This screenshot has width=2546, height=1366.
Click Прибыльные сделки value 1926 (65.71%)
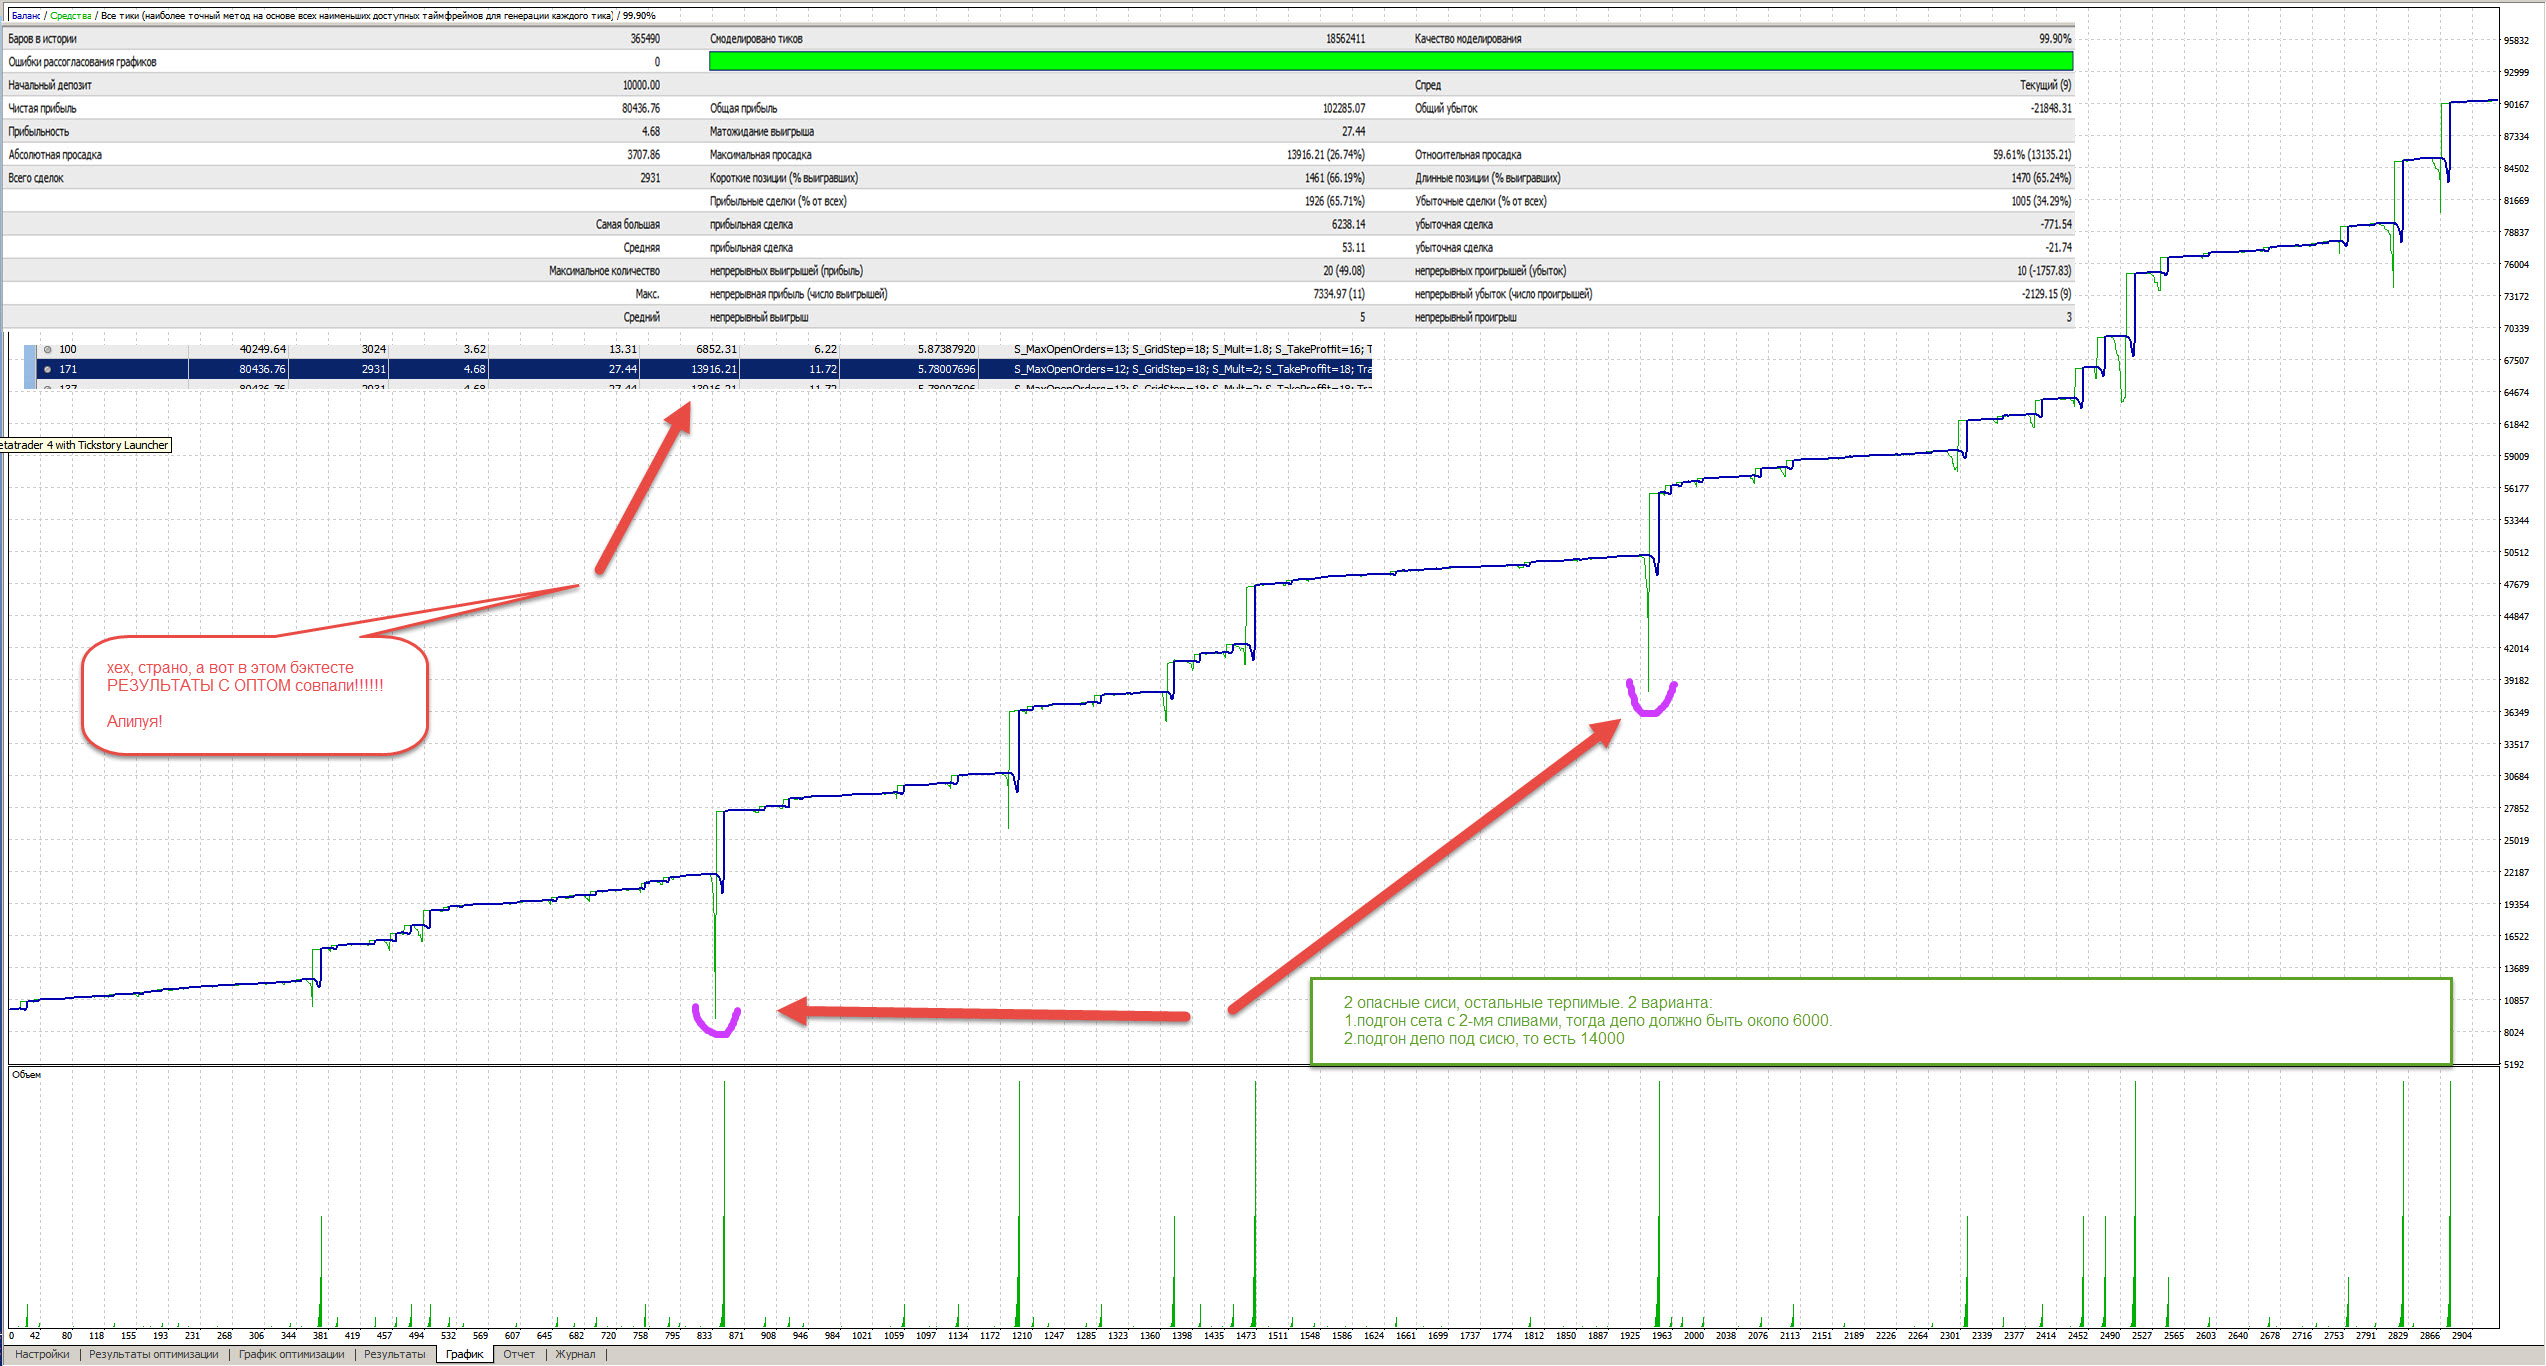coord(1334,201)
